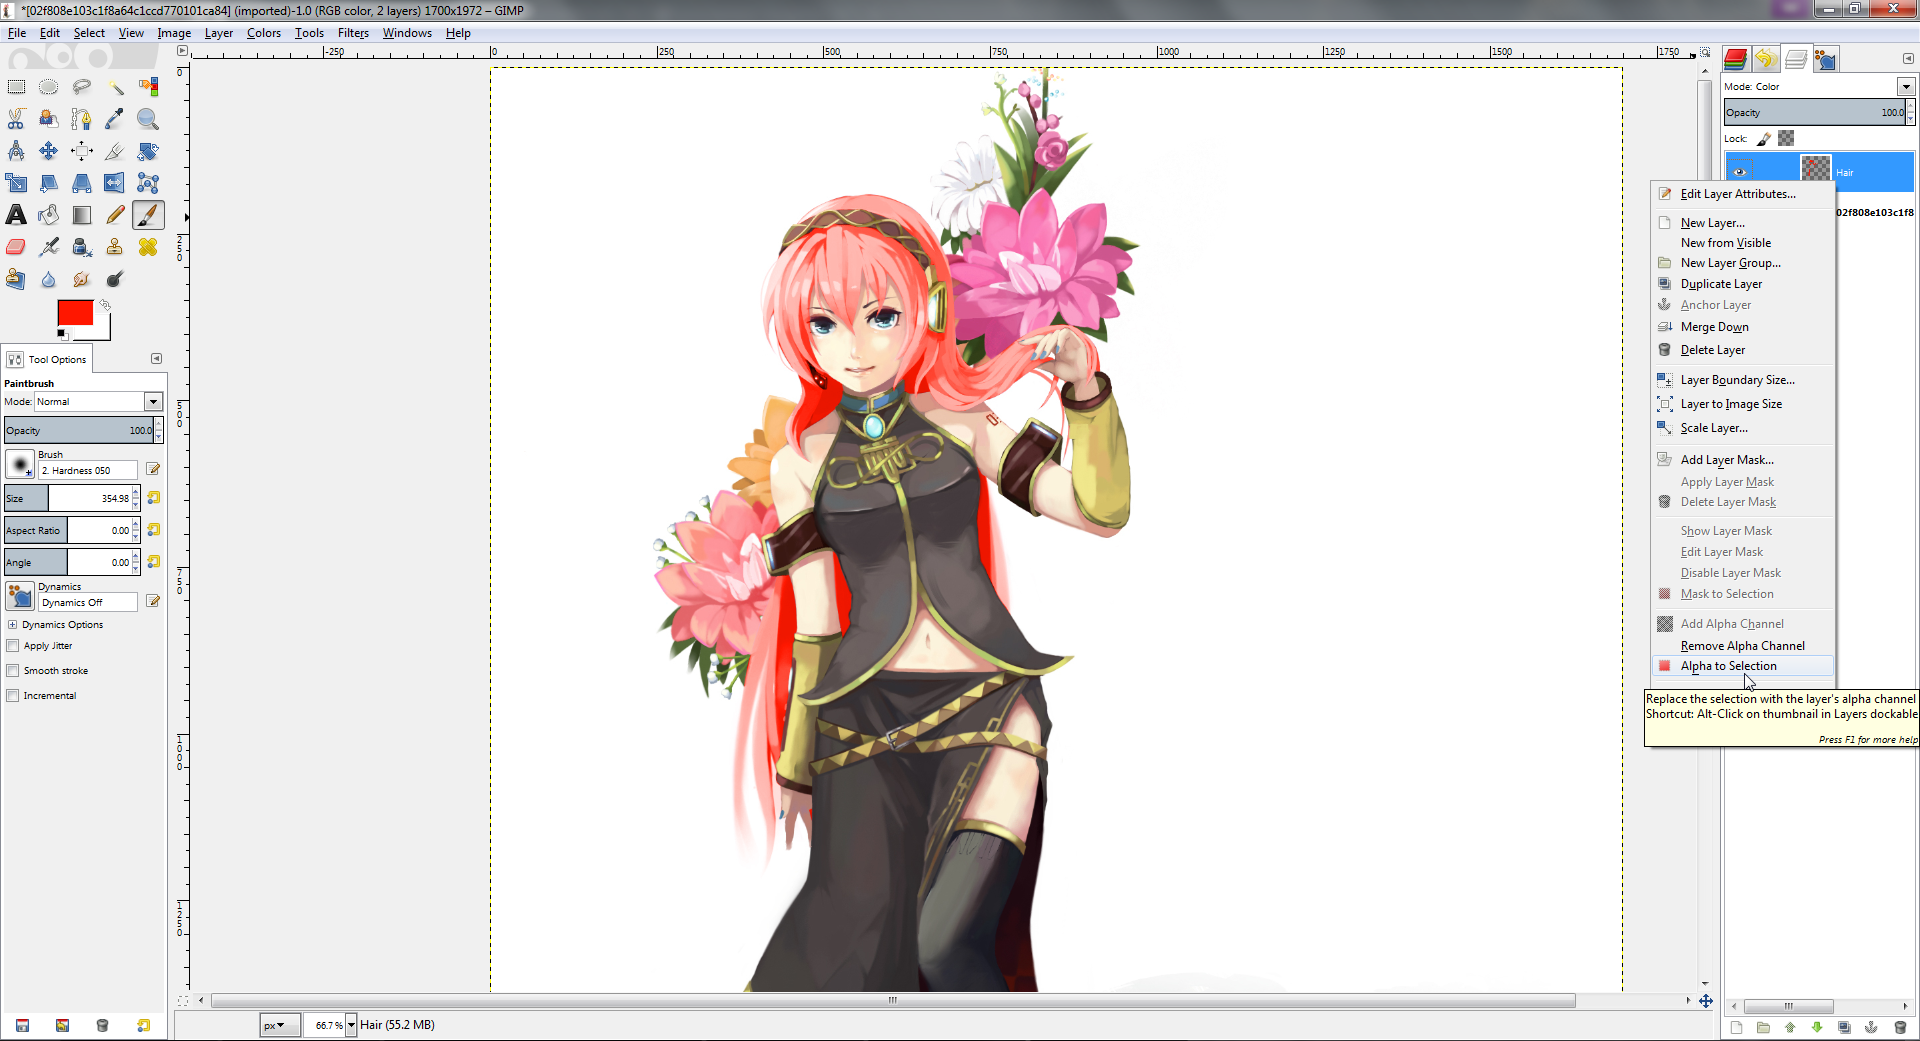Pick the Blend gradient tool
This screenshot has width=1920, height=1041.
pos(82,215)
